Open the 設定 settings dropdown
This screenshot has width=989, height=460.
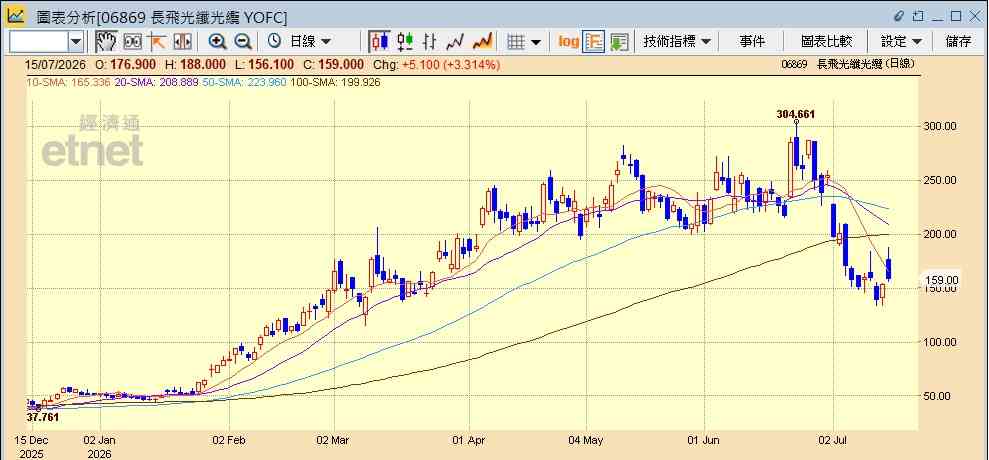tap(901, 42)
